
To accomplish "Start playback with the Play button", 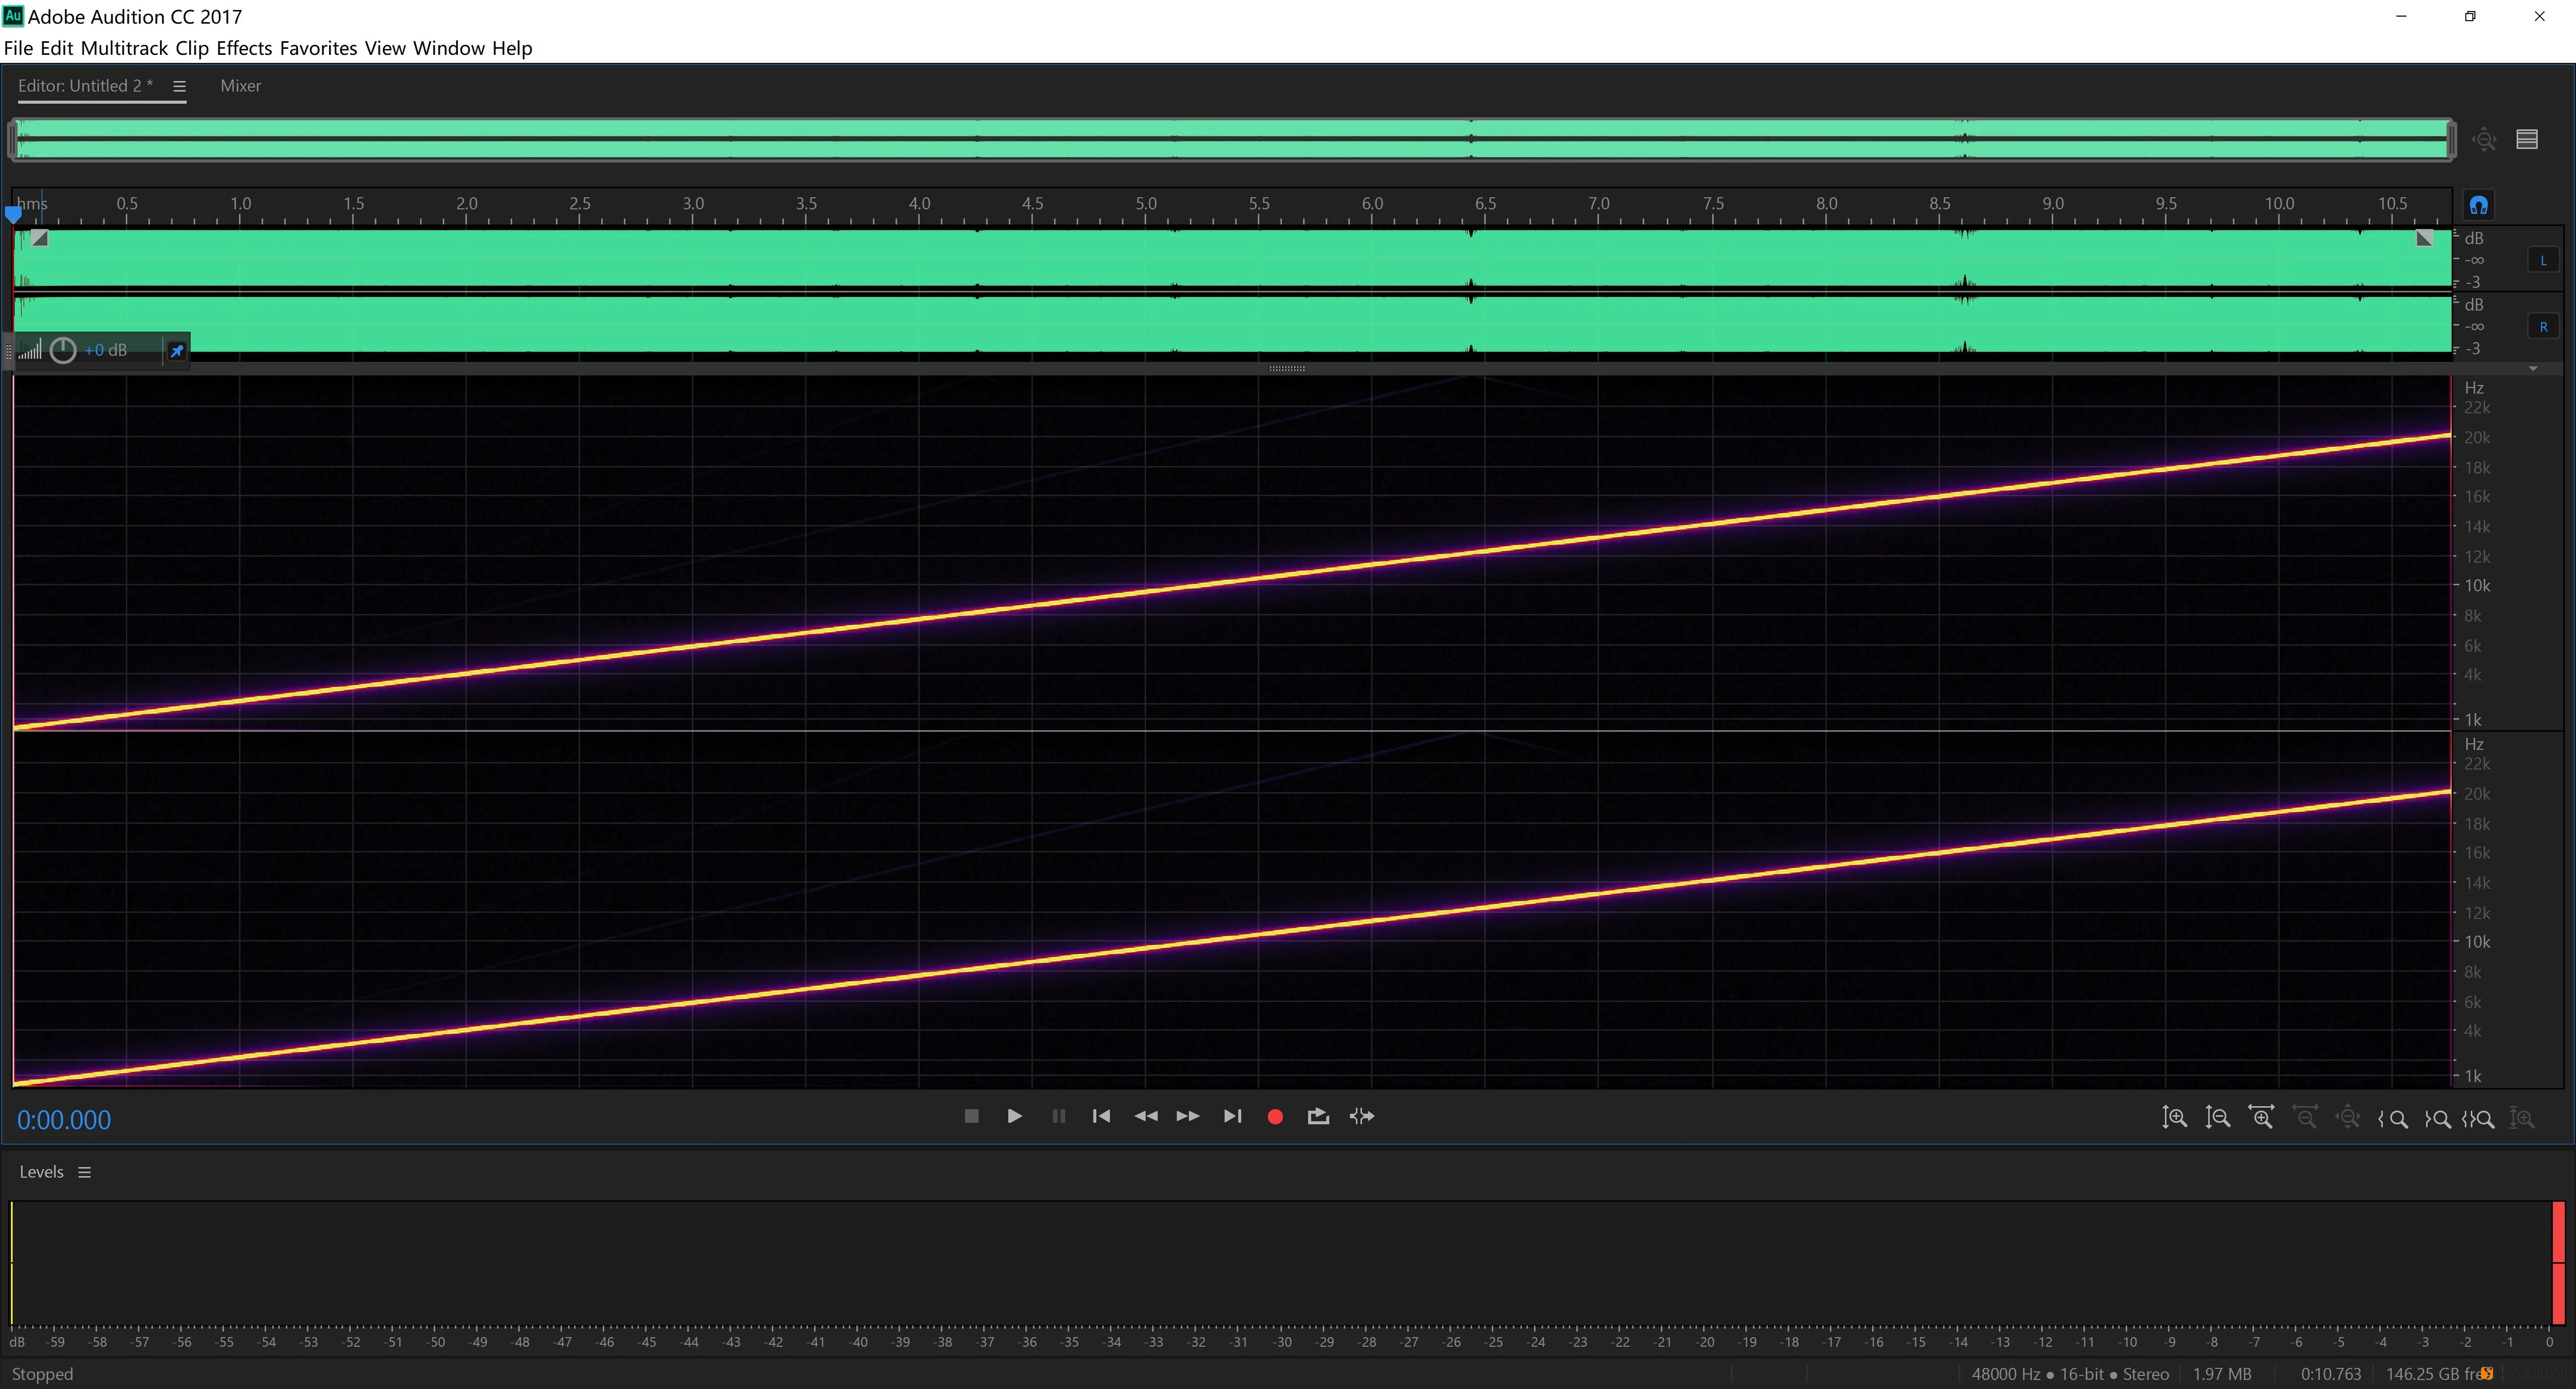I will 1014,1116.
